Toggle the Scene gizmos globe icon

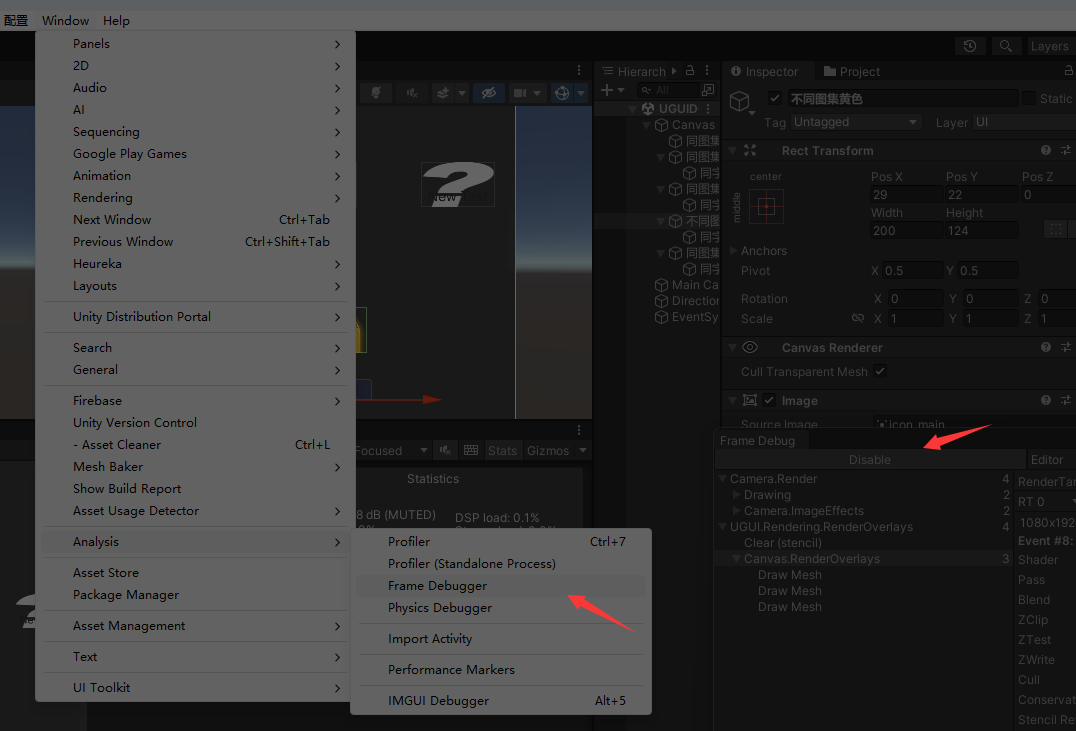coord(562,93)
